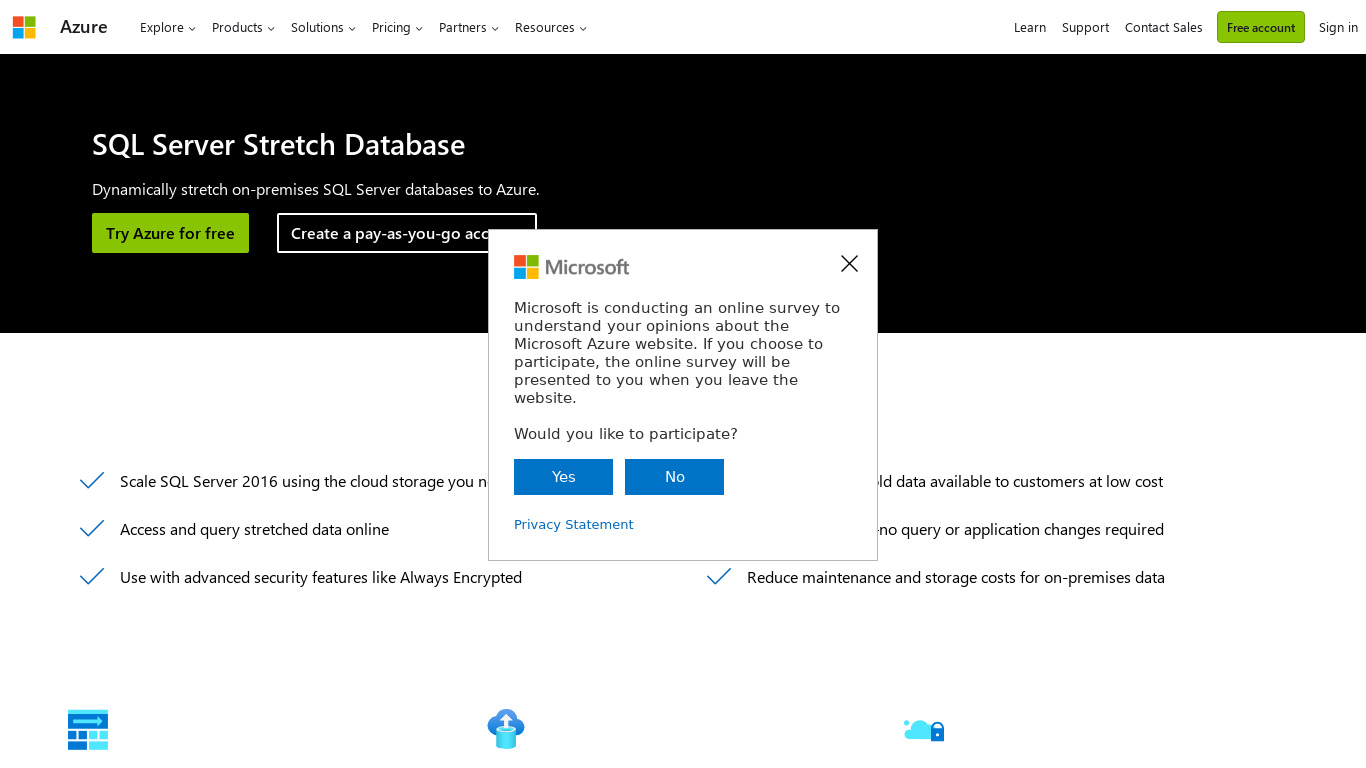
Task: Click the cloud with padlock icon
Action: tap(924, 730)
